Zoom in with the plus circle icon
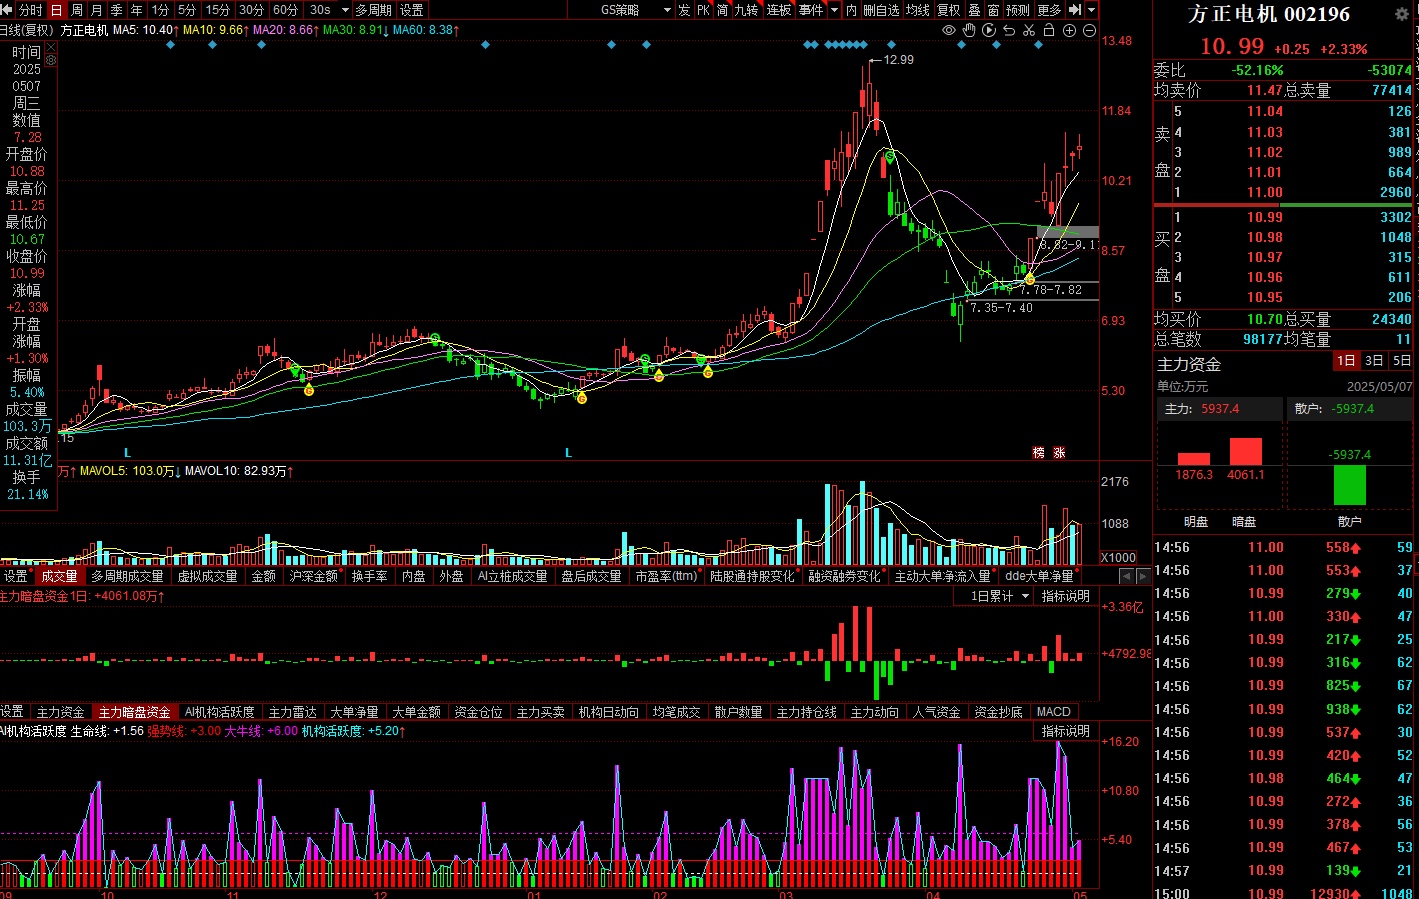This screenshot has width=1419, height=899. [x=1069, y=30]
